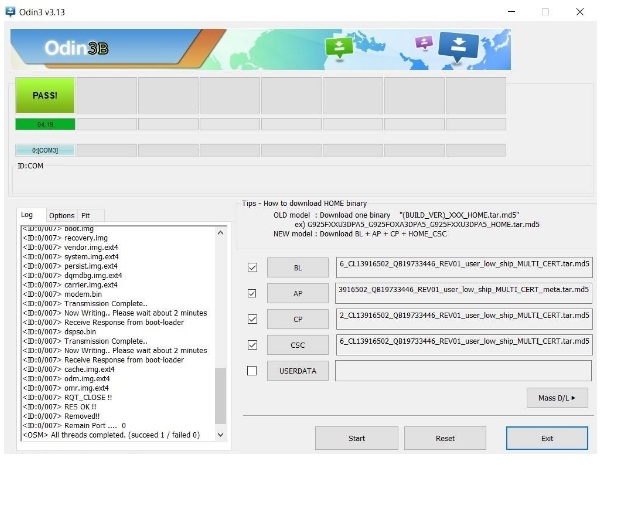Select log line 'dspso.bin'
This screenshot has height=524, width=640.
tap(80, 332)
